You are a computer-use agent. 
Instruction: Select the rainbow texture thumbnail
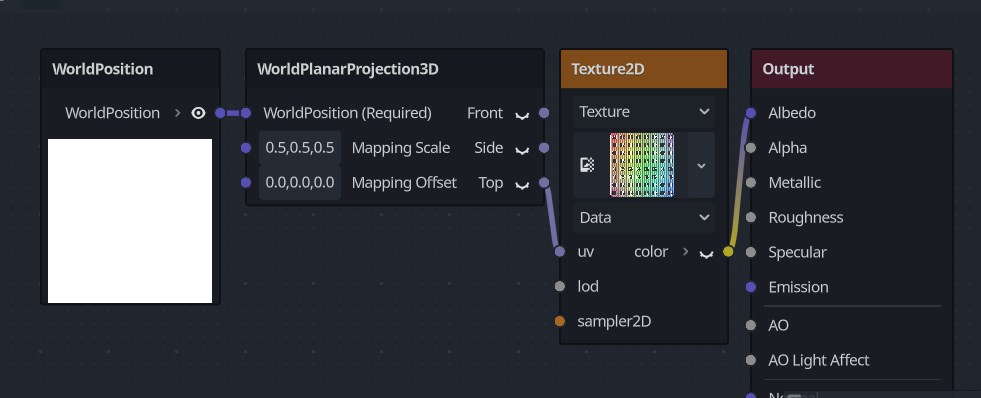(642, 165)
